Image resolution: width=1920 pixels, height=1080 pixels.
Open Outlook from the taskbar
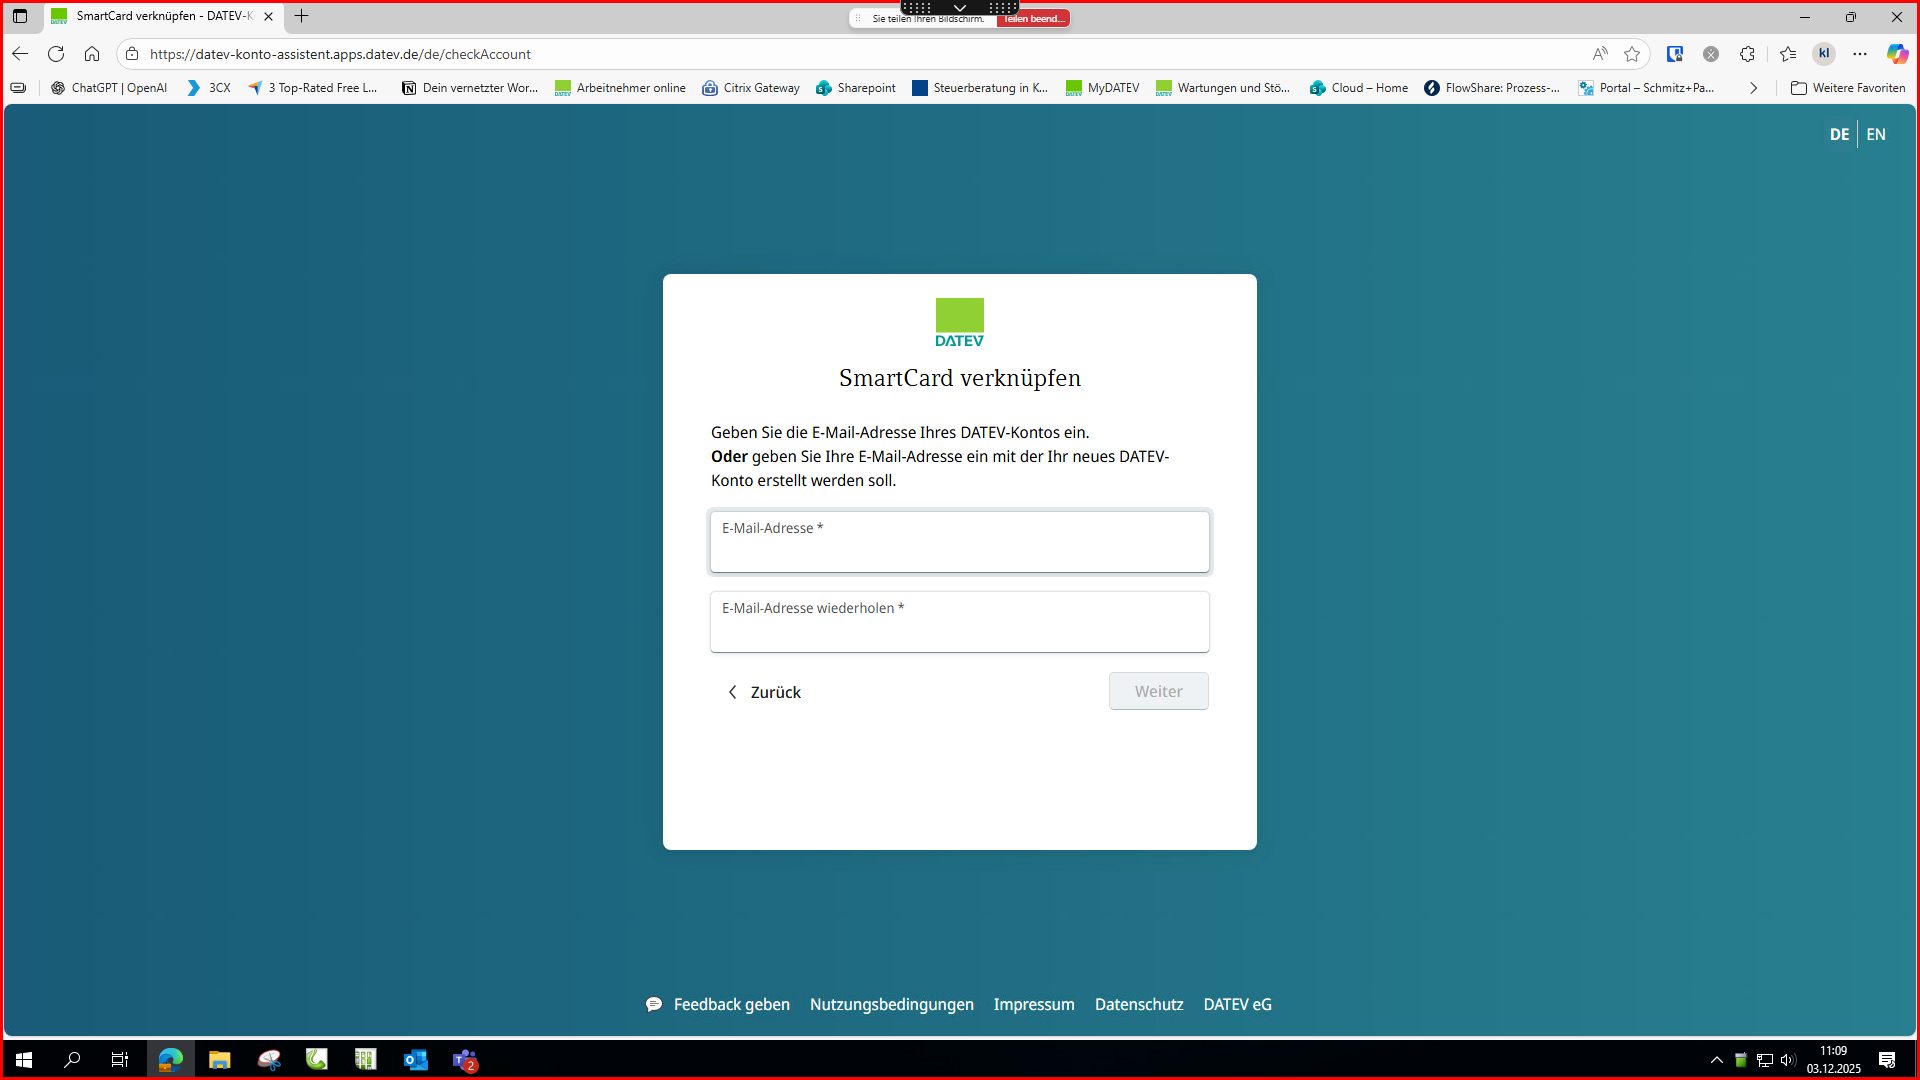pyautogui.click(x=415, y=1060)
